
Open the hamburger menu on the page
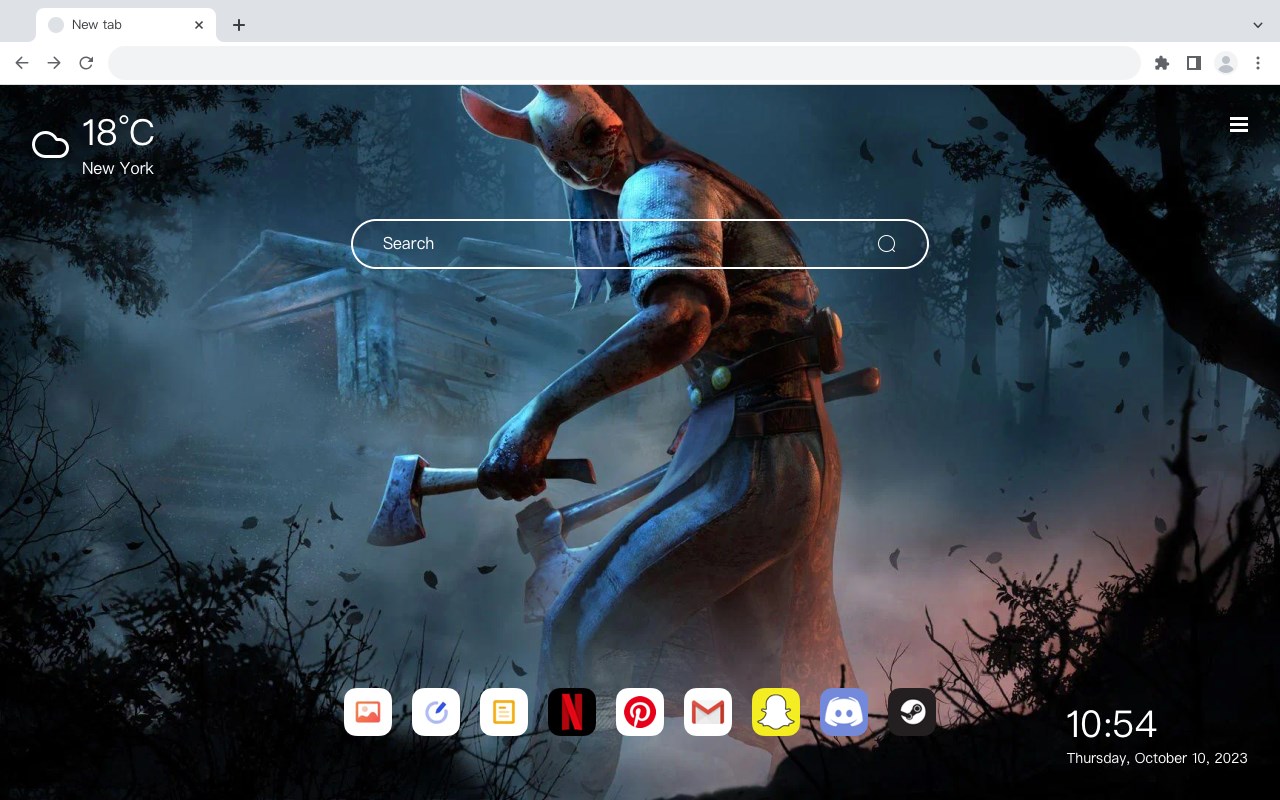(1239, 124)
